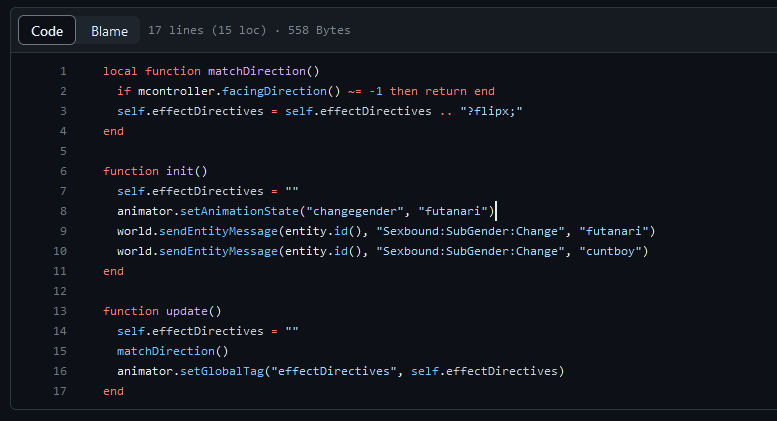Viewport: 777px width, 421px height.
Task: Select line number 17
Action: (60, 391)
